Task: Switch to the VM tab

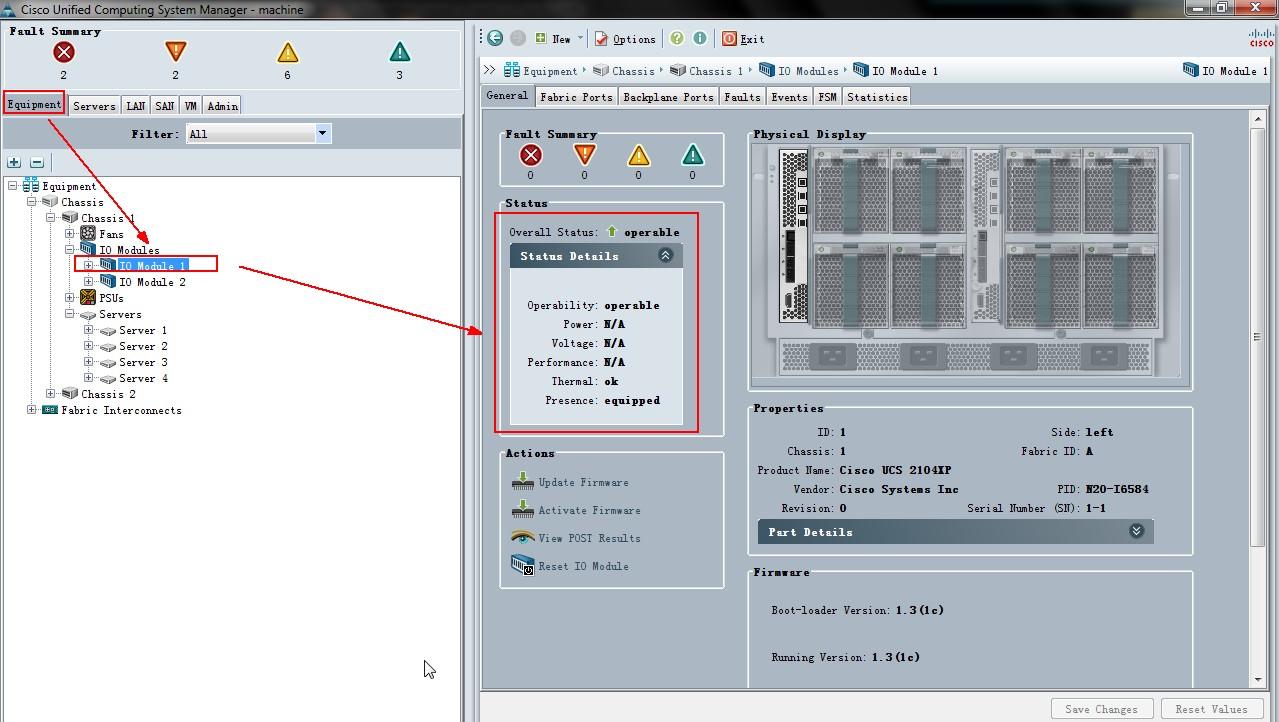Action: pos(191,105)
